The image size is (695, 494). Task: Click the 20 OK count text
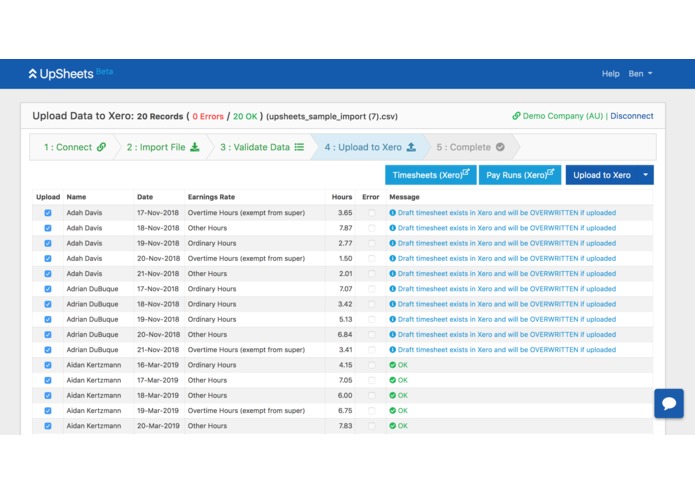[245, 117]
